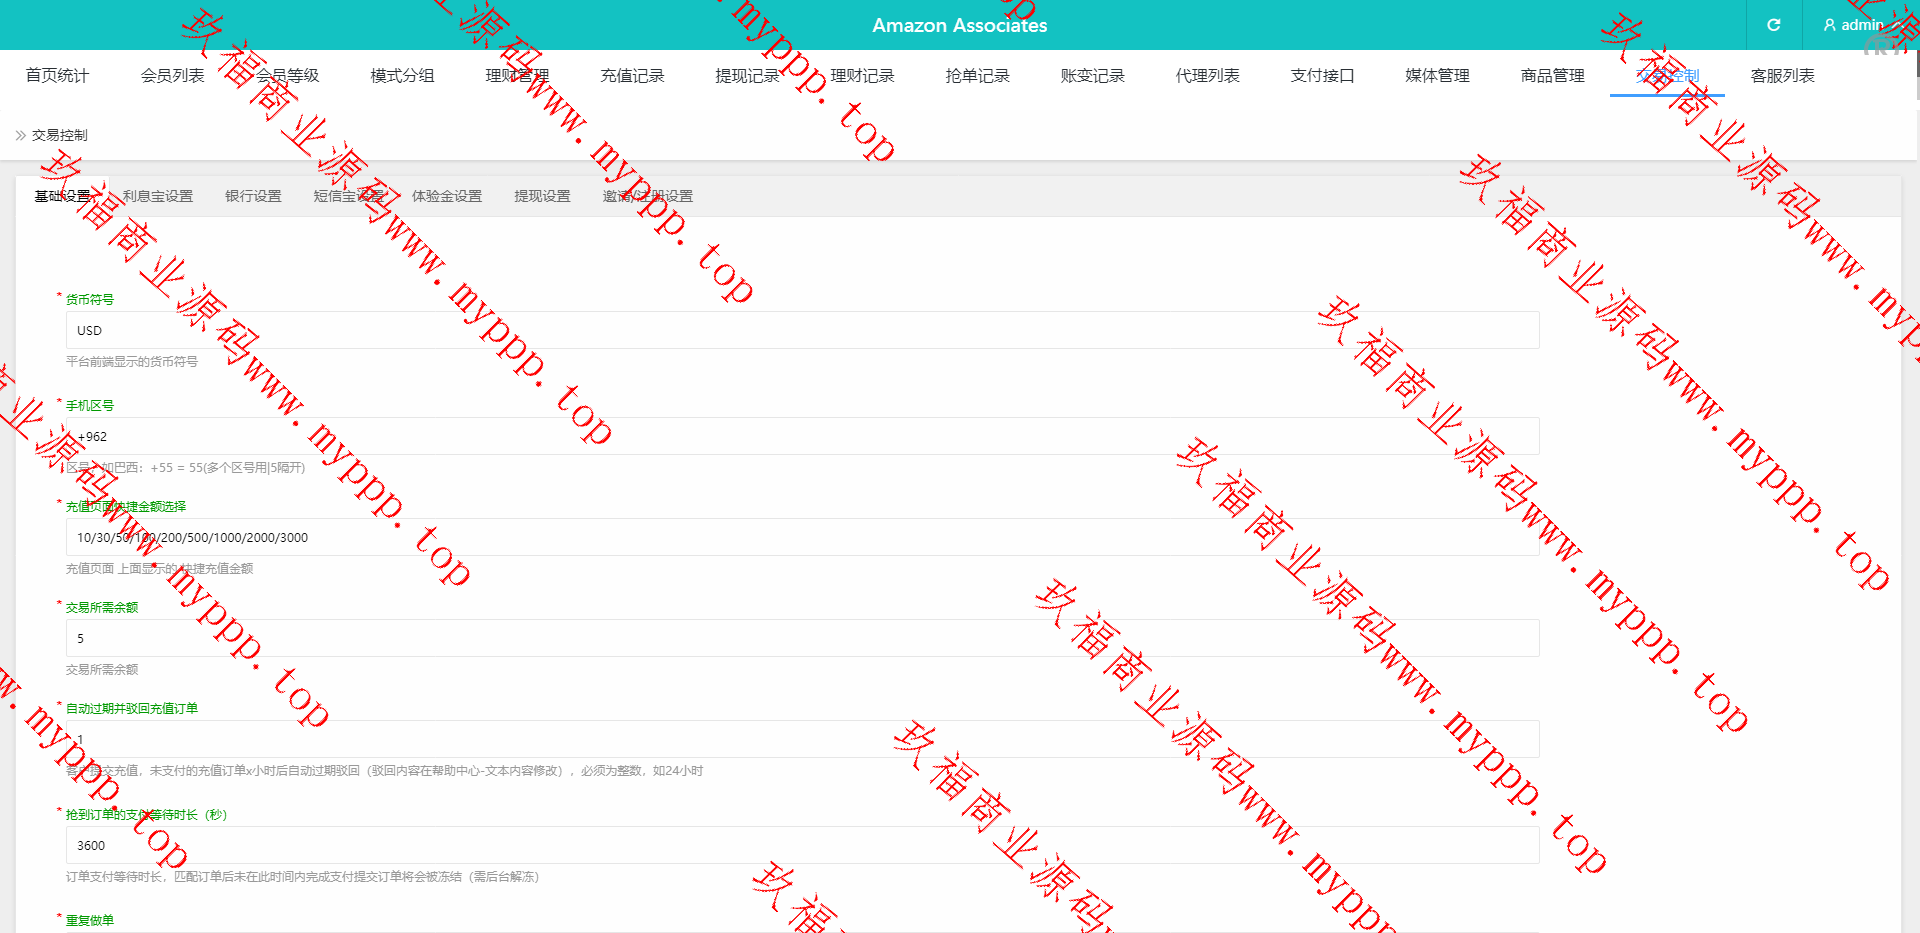Switch to the 利息宝设置 tab

[158, 196]
